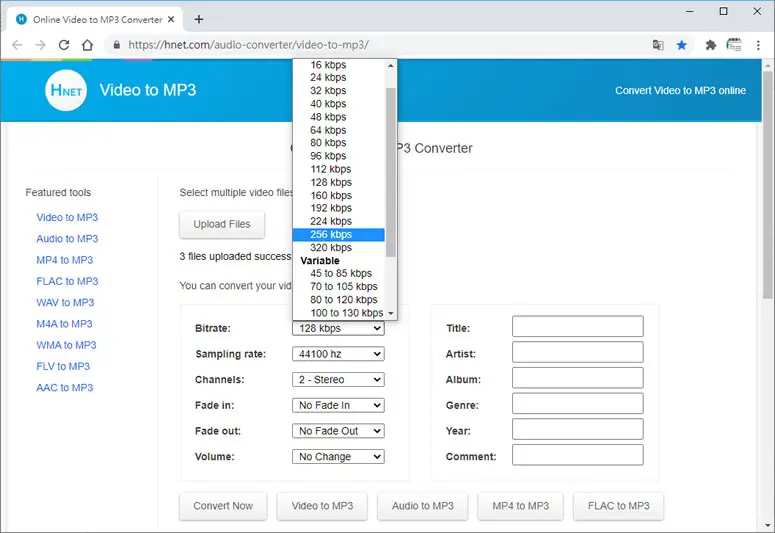Open a new browser tab

199,19
